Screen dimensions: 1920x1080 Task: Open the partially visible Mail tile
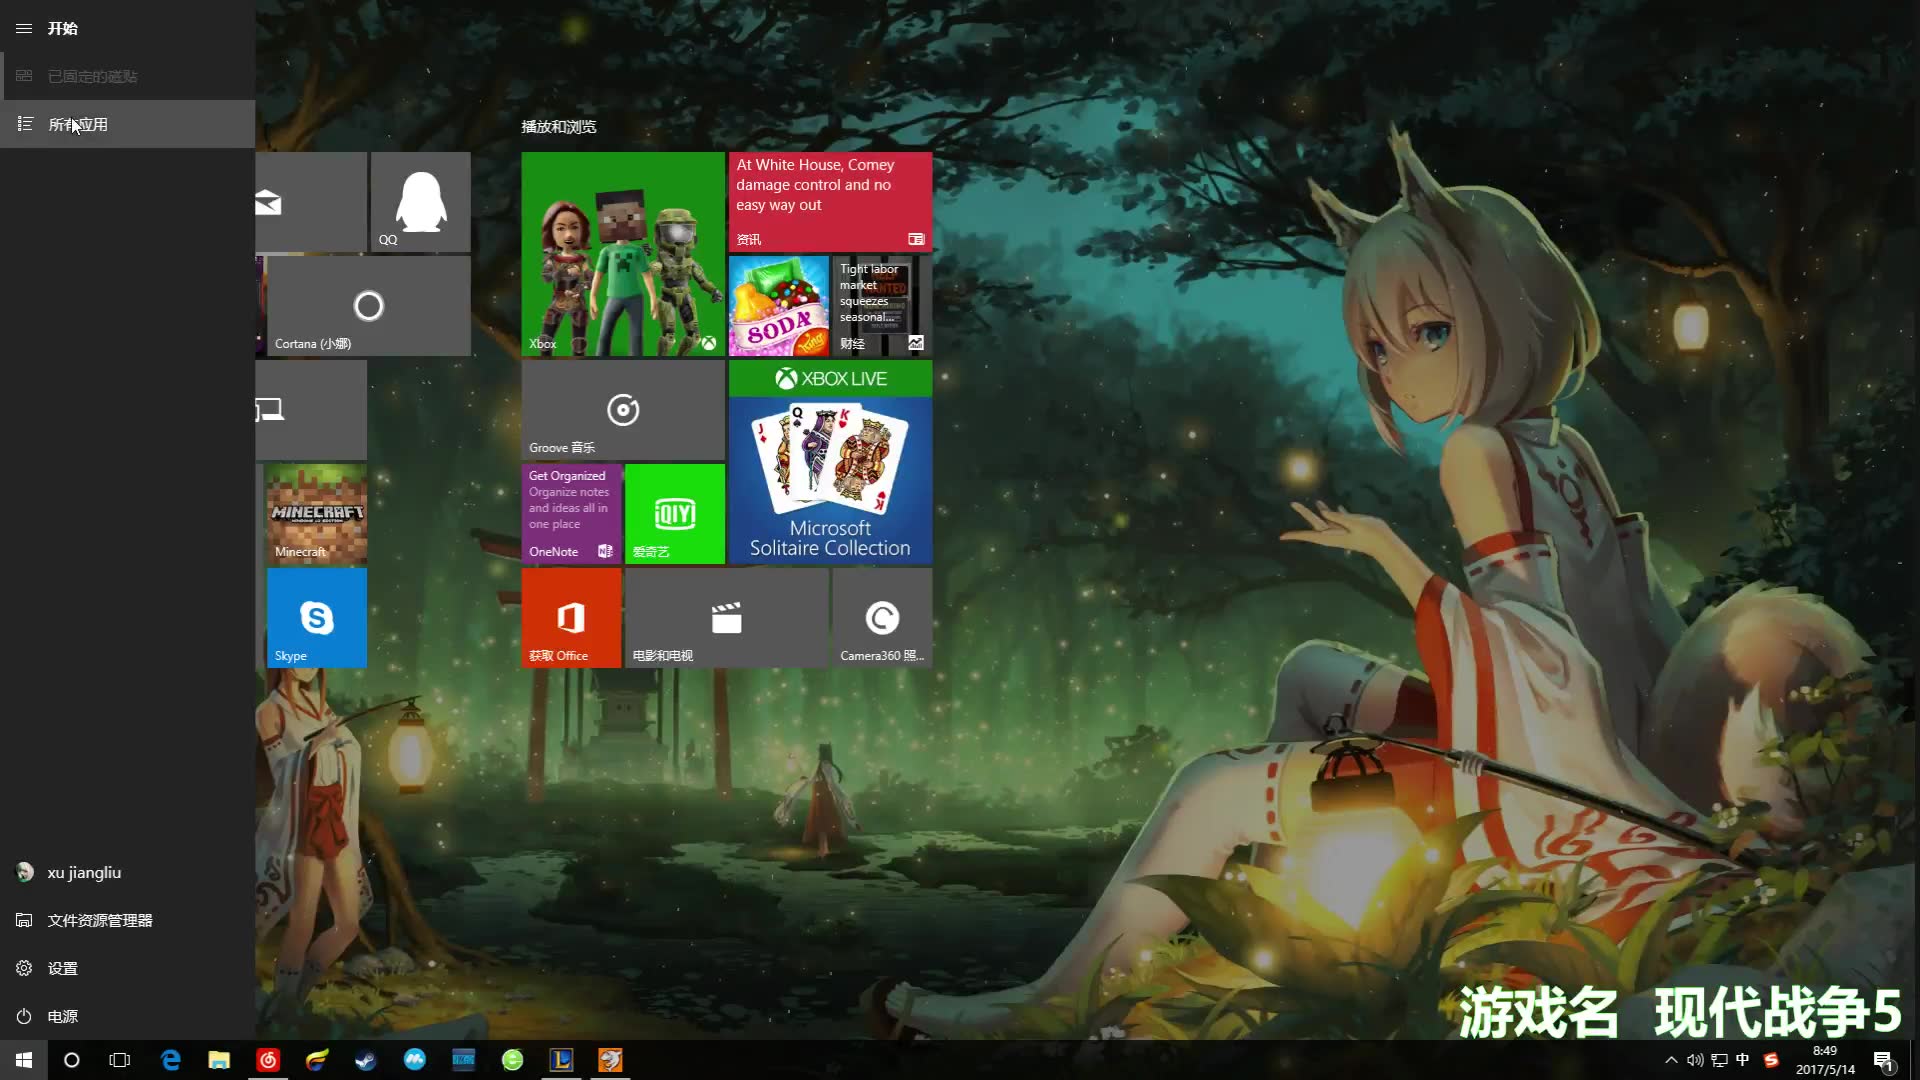[x=311, y=202]
